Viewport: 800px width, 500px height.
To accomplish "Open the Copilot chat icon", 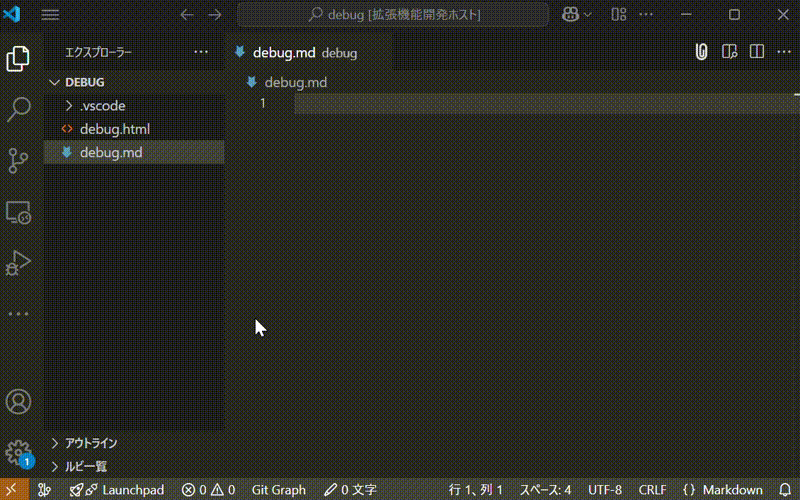I will (570, 15).
